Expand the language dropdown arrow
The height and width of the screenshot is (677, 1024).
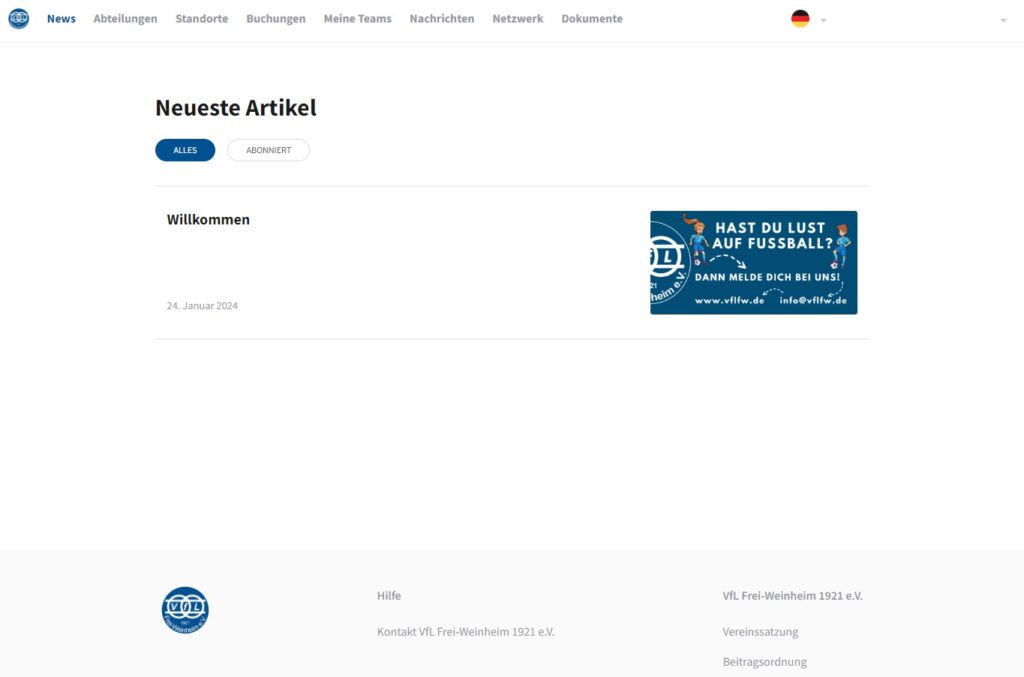pos(823,20)
